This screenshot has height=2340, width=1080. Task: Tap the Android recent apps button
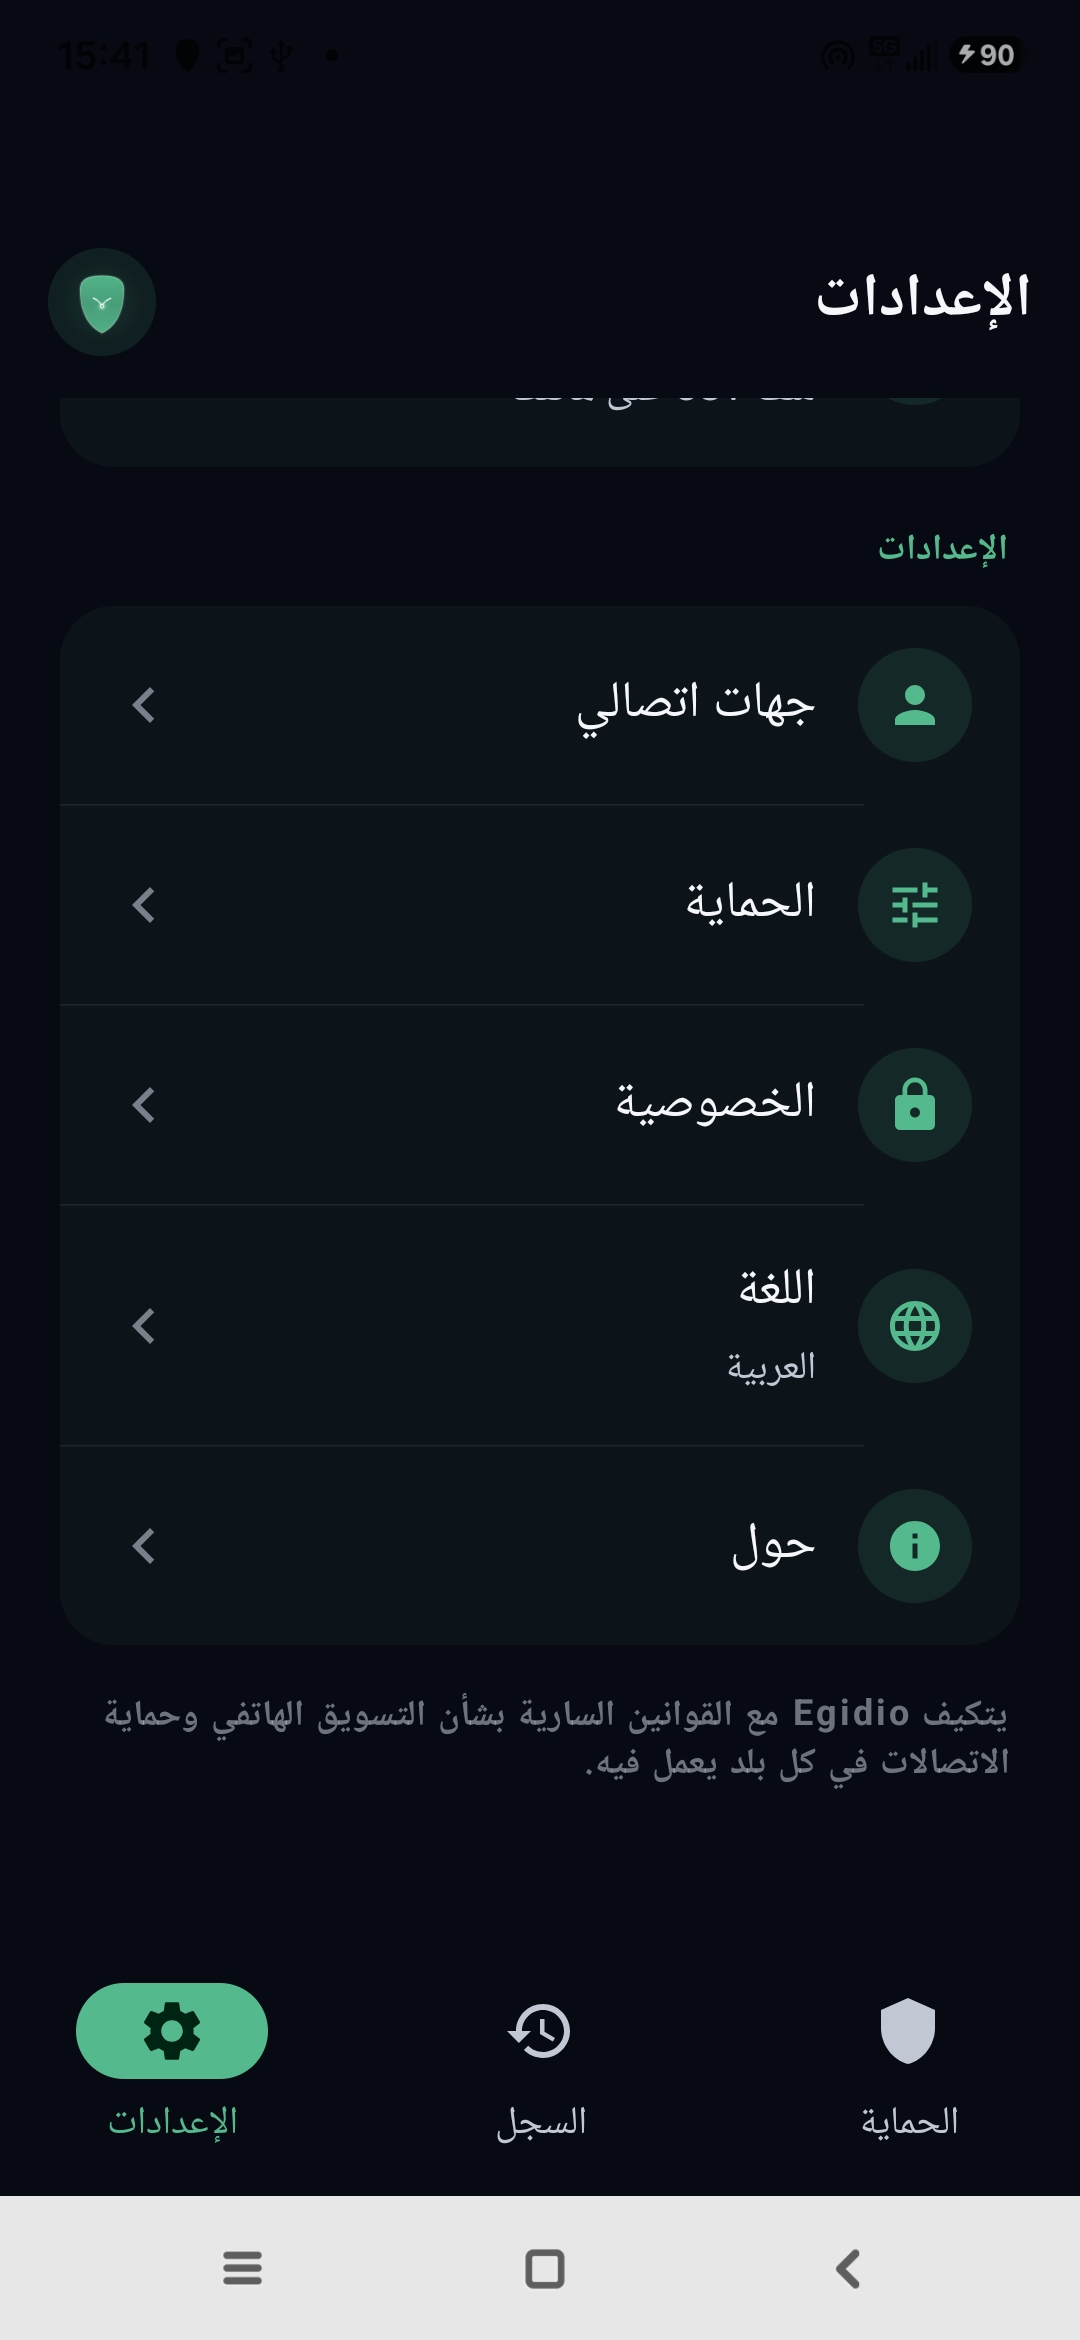[242, 2268]
